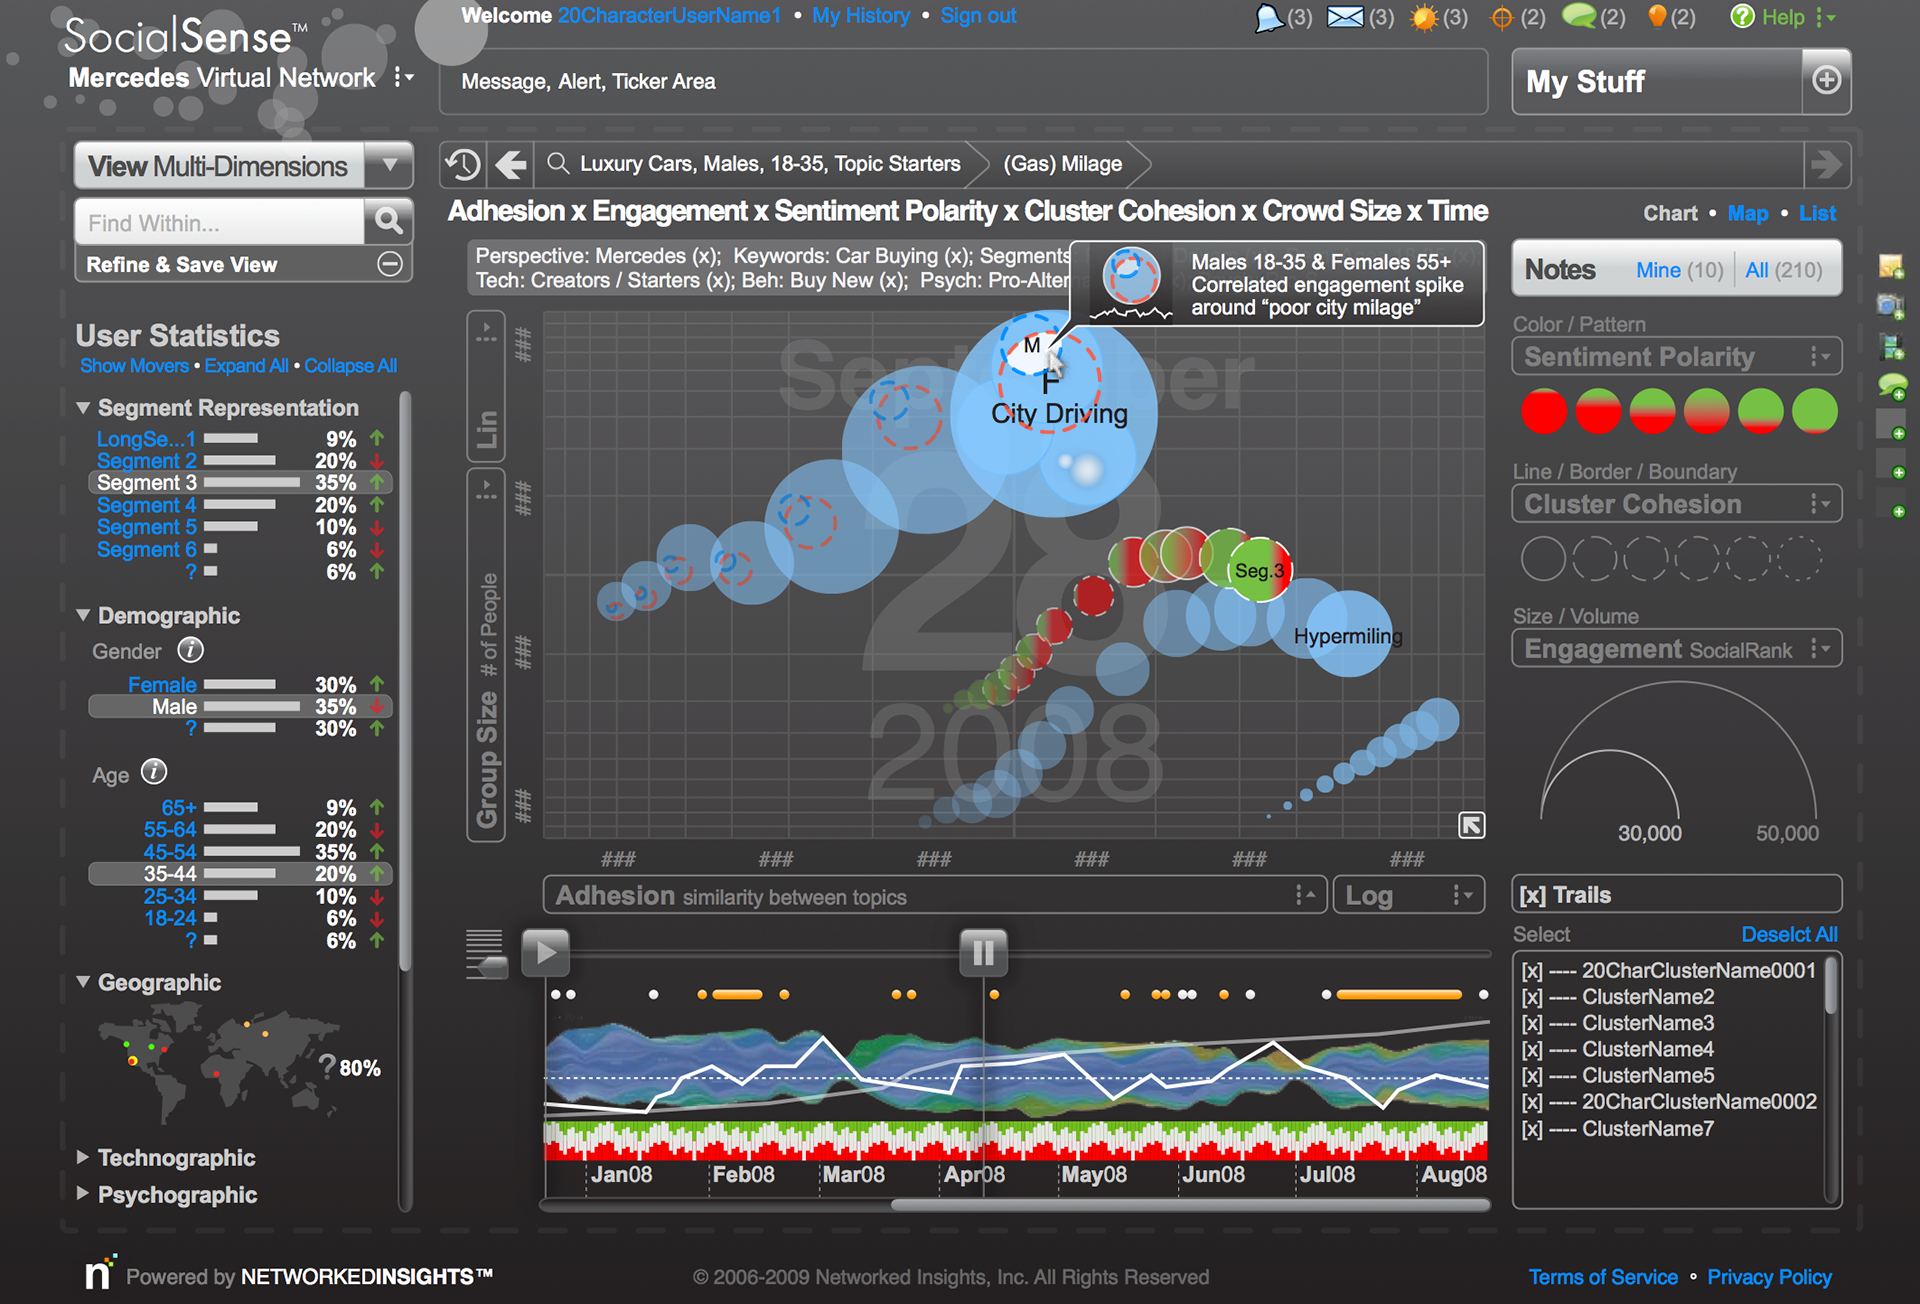Open View Multi-Dimensions dropdown arrow
Screen dimensions: 1920x1304
click(390, 165)
